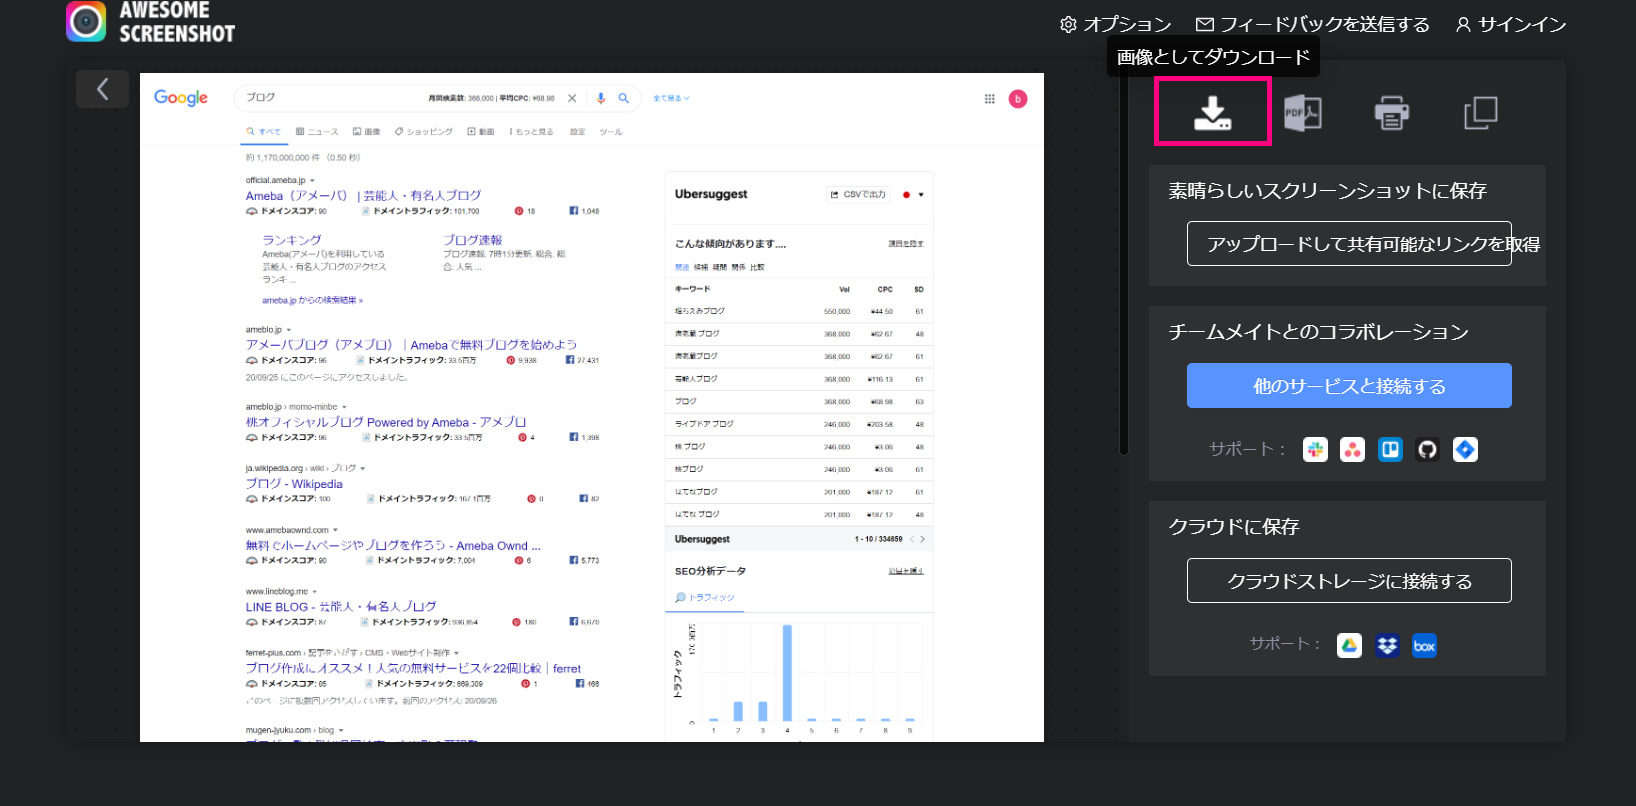Click the vertical scrollbar beside the screenshot preview
The height and width of the screenshot is (806, 1636).
(x=1124, y=265)
